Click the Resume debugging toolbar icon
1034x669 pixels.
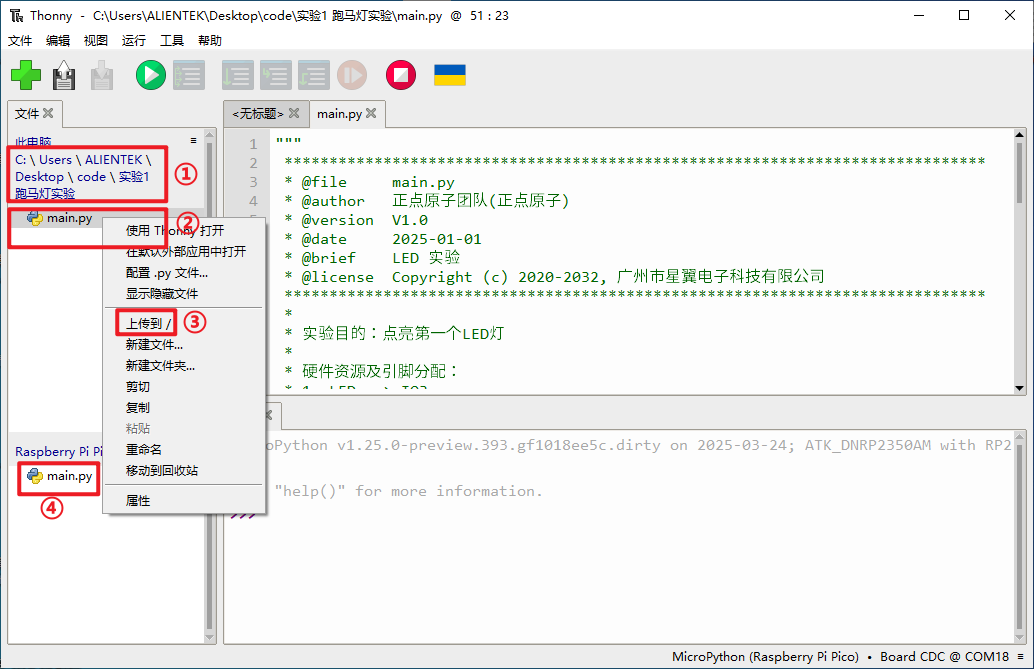351,75
